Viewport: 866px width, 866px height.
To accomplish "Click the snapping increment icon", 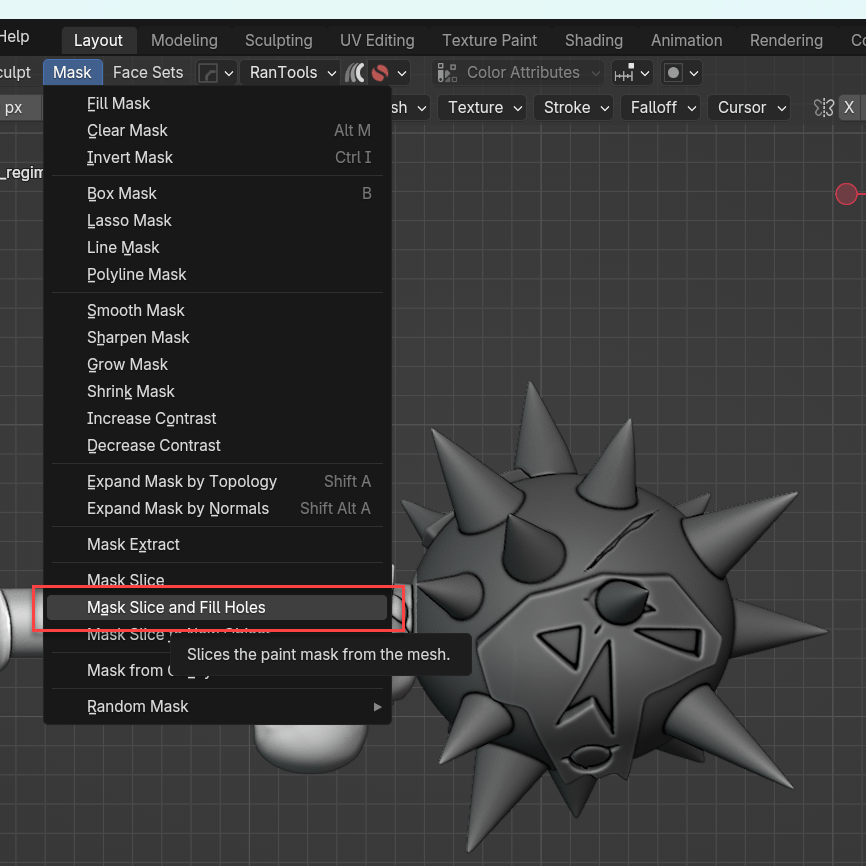I will point(625,73).
